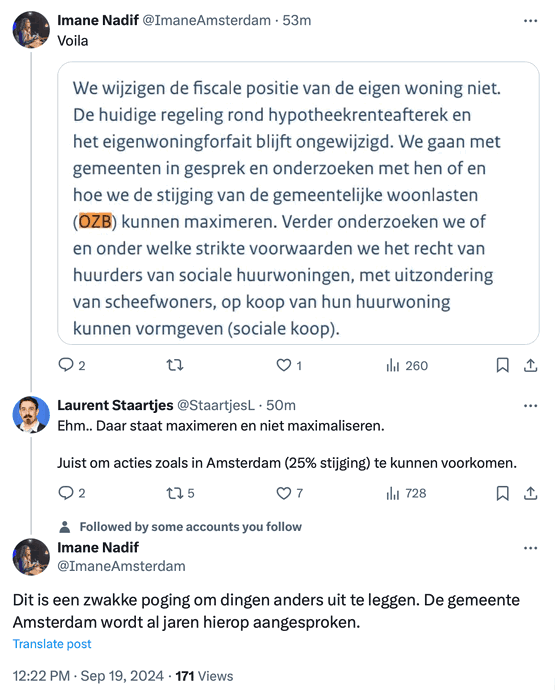The image size is (555, 690).
Task: View analytics showing 728 views
Action: pyautogui.click(x=406, y=493)
